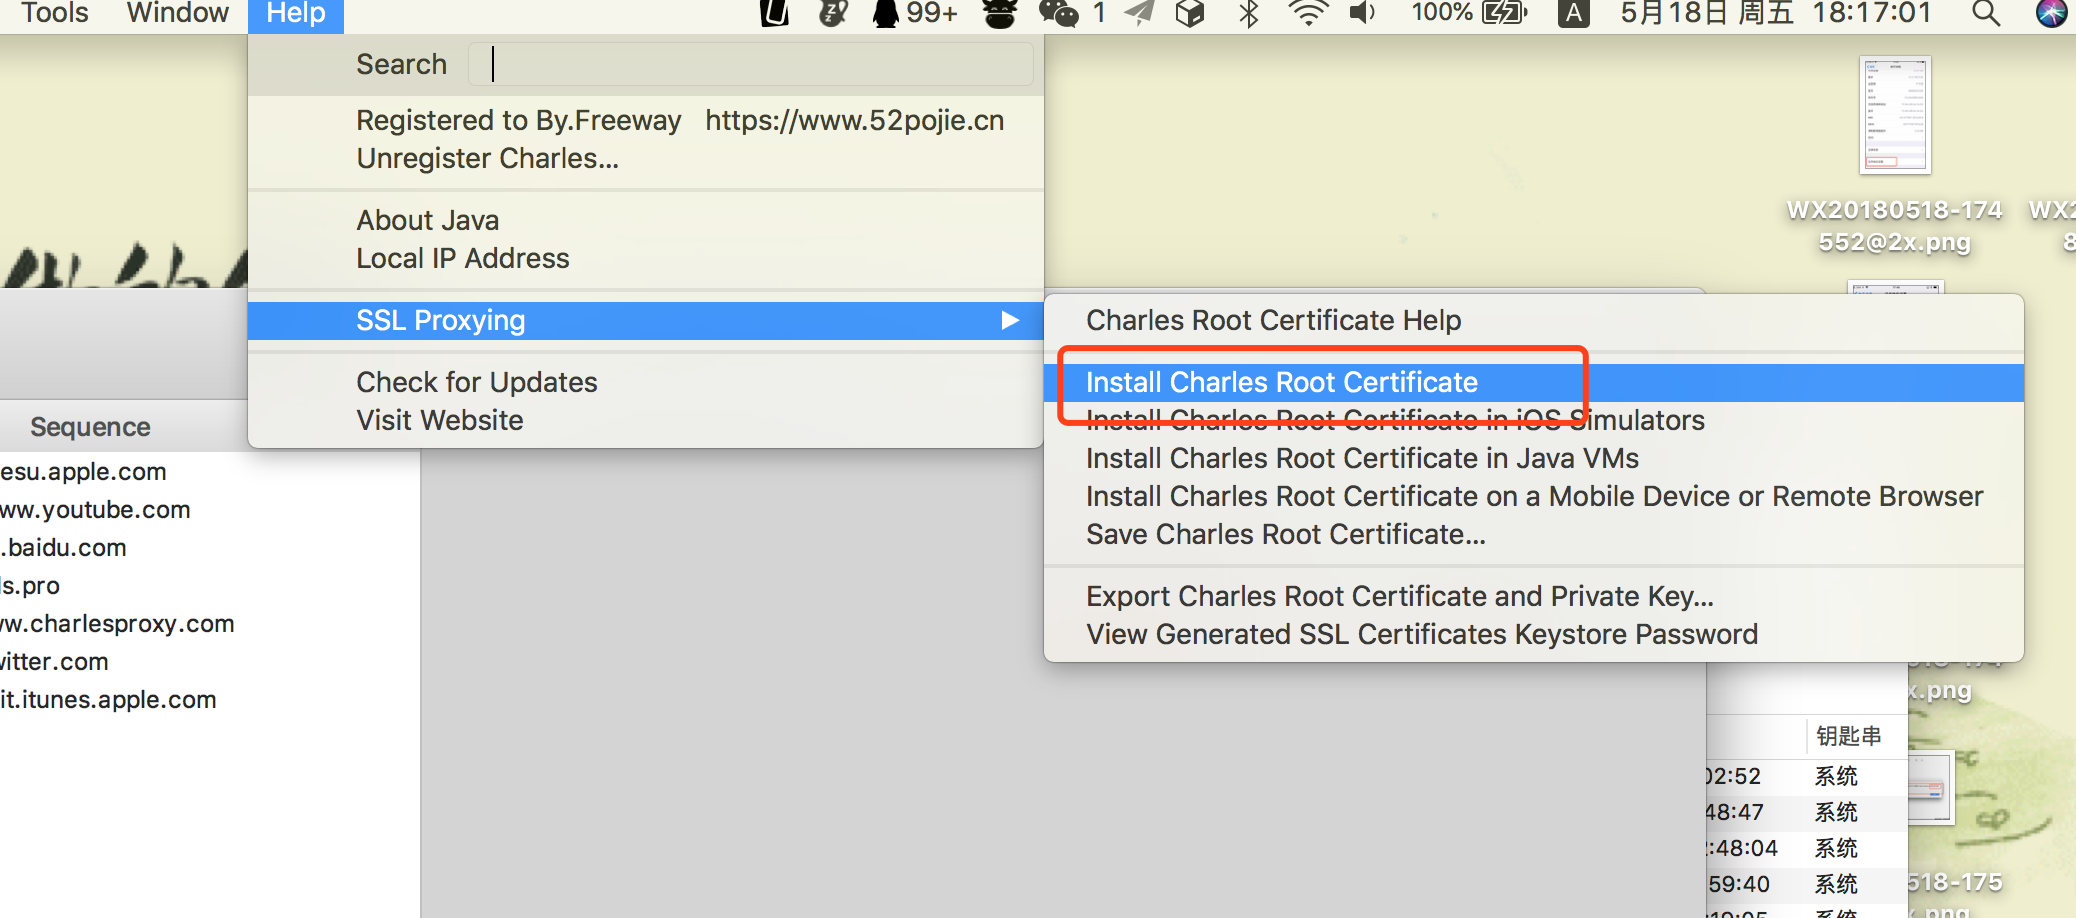
Task: Click the sleeping bear menu bar icon
Action: click(833, 13)
